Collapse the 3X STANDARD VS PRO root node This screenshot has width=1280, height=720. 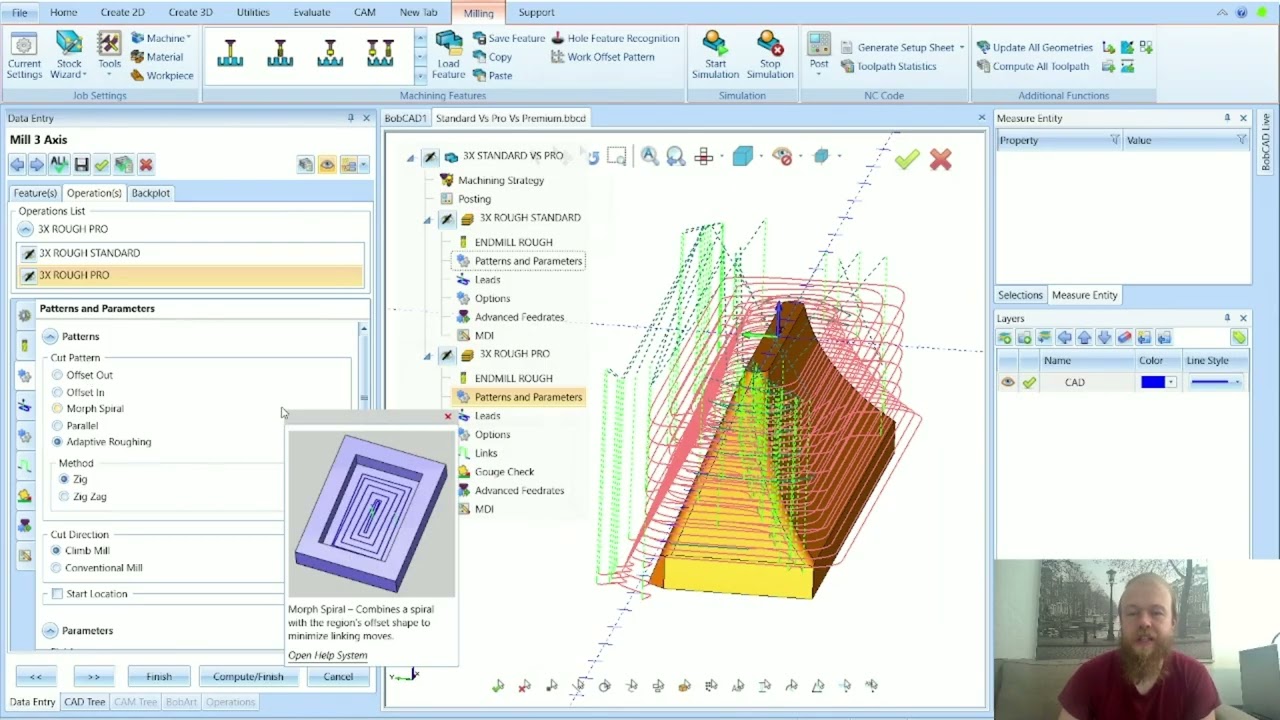coord(410,157)
